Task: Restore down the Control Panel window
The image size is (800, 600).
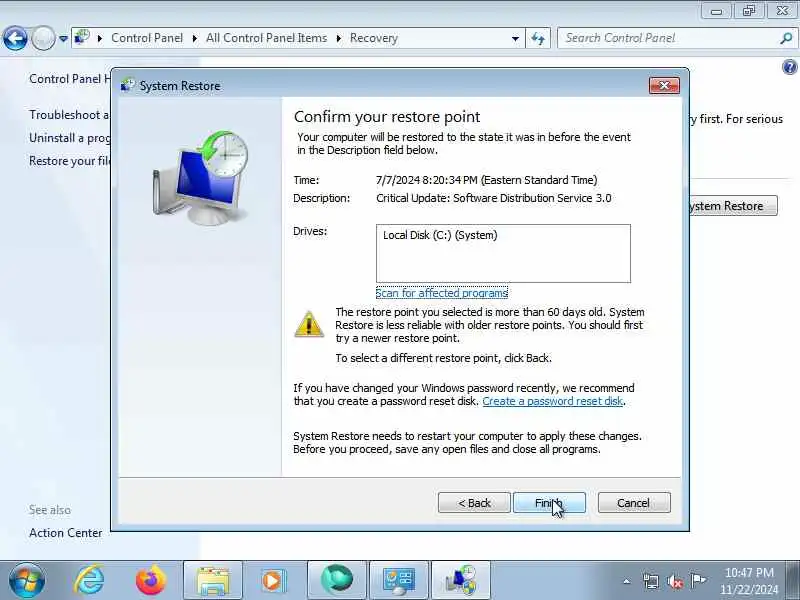Action: pyautogui.click(x=749, y=10)
